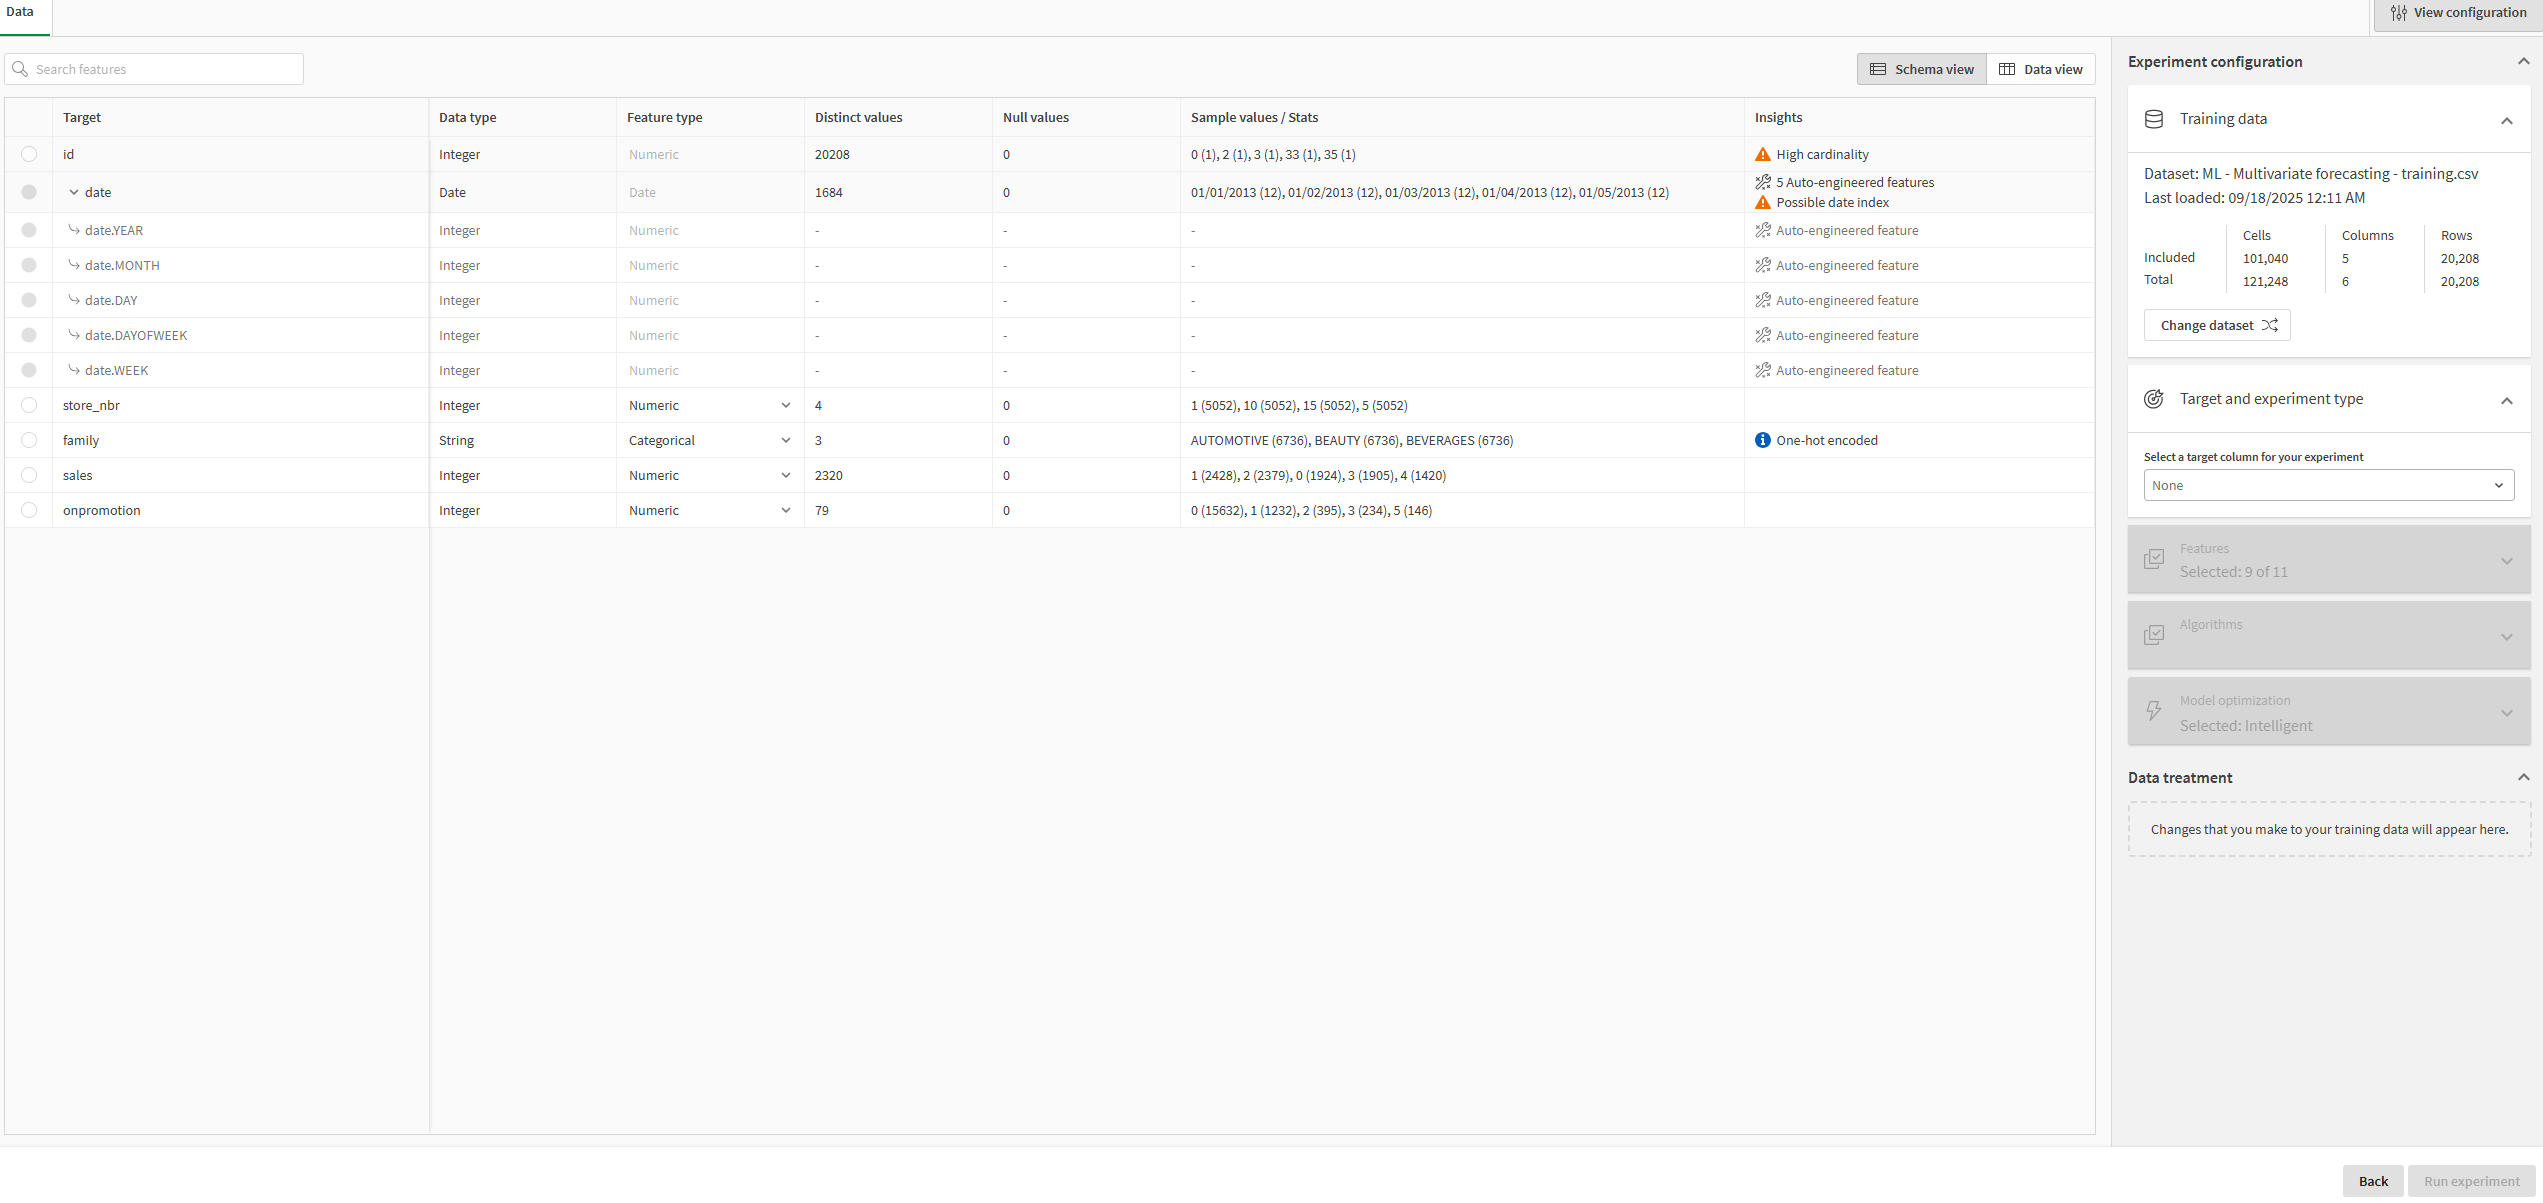Click the search magnifier icon
Screen dimensions: 2543x1203
pos(20,70)
